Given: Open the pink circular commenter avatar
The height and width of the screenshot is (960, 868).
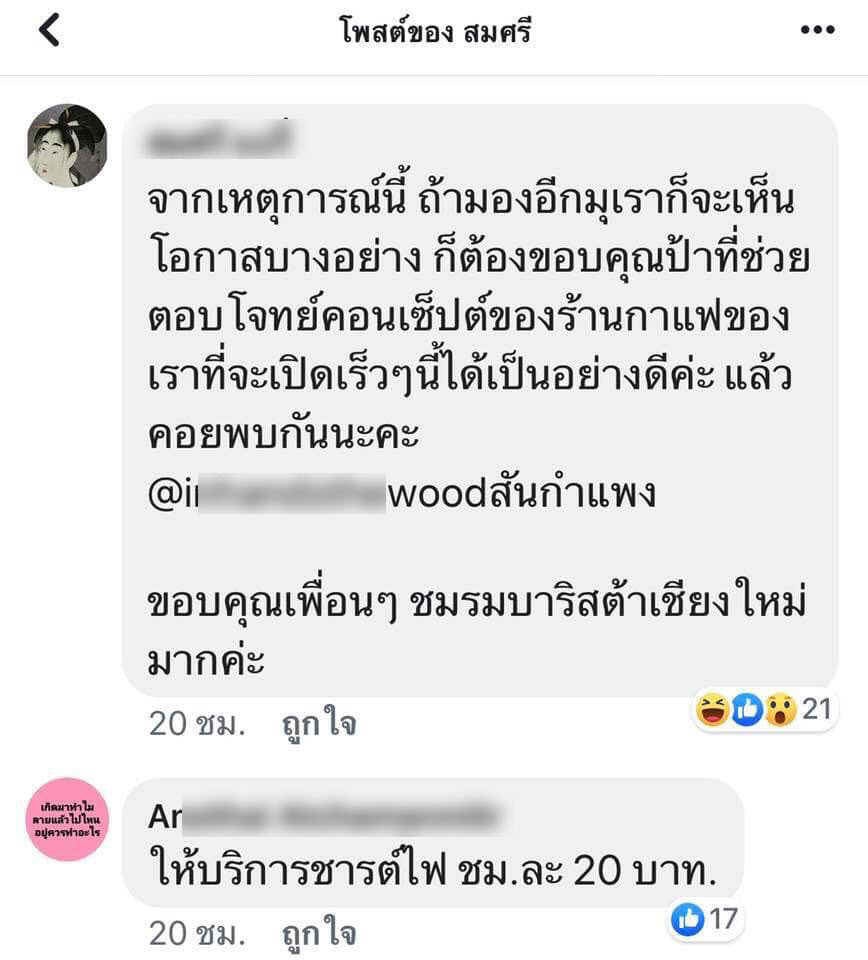Looking at the screenshot, I should click(x=67, y=819).
